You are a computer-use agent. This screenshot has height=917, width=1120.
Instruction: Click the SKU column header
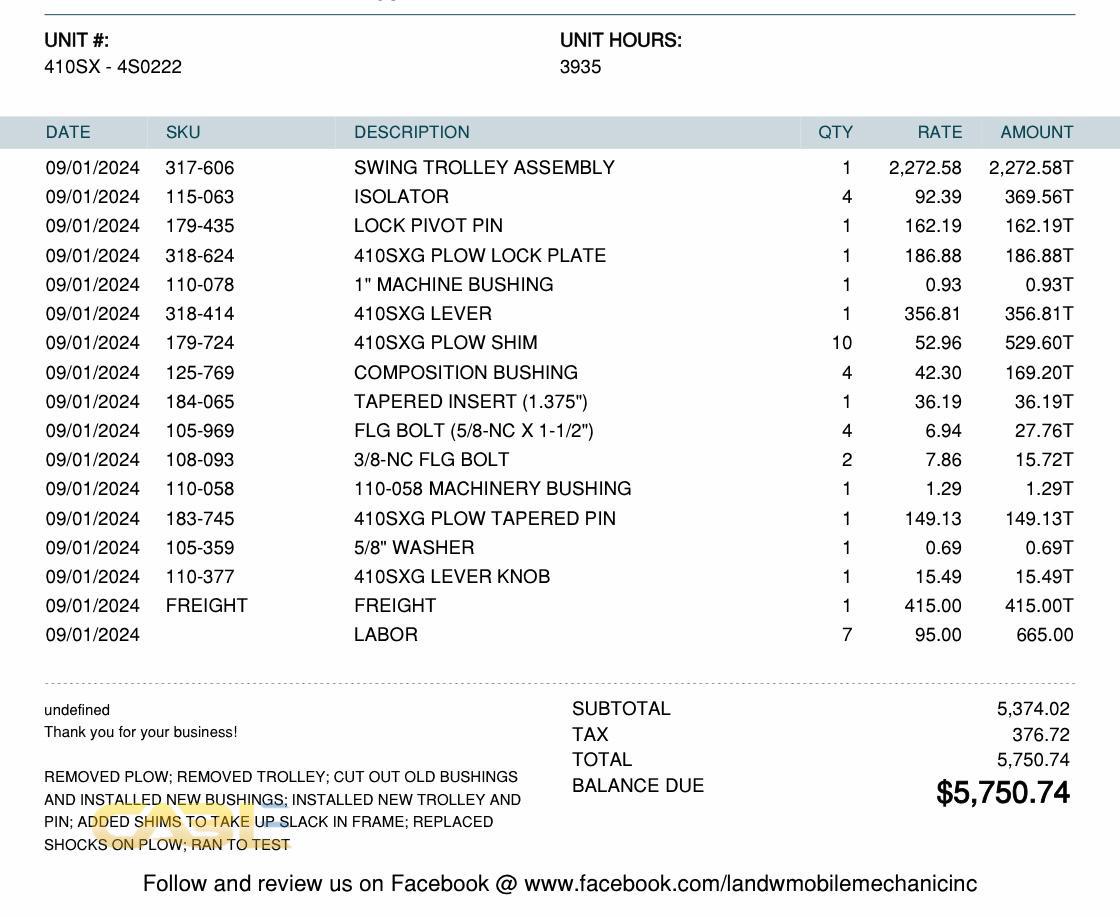pyautogui.click(x=183, y=132)
